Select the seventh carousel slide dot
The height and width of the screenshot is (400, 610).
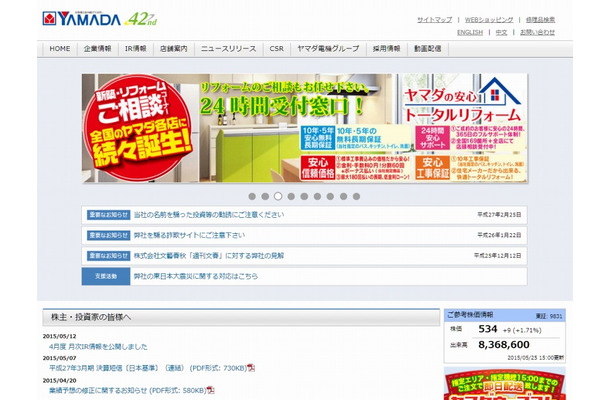pyautogui.click(x=330, y=196)
